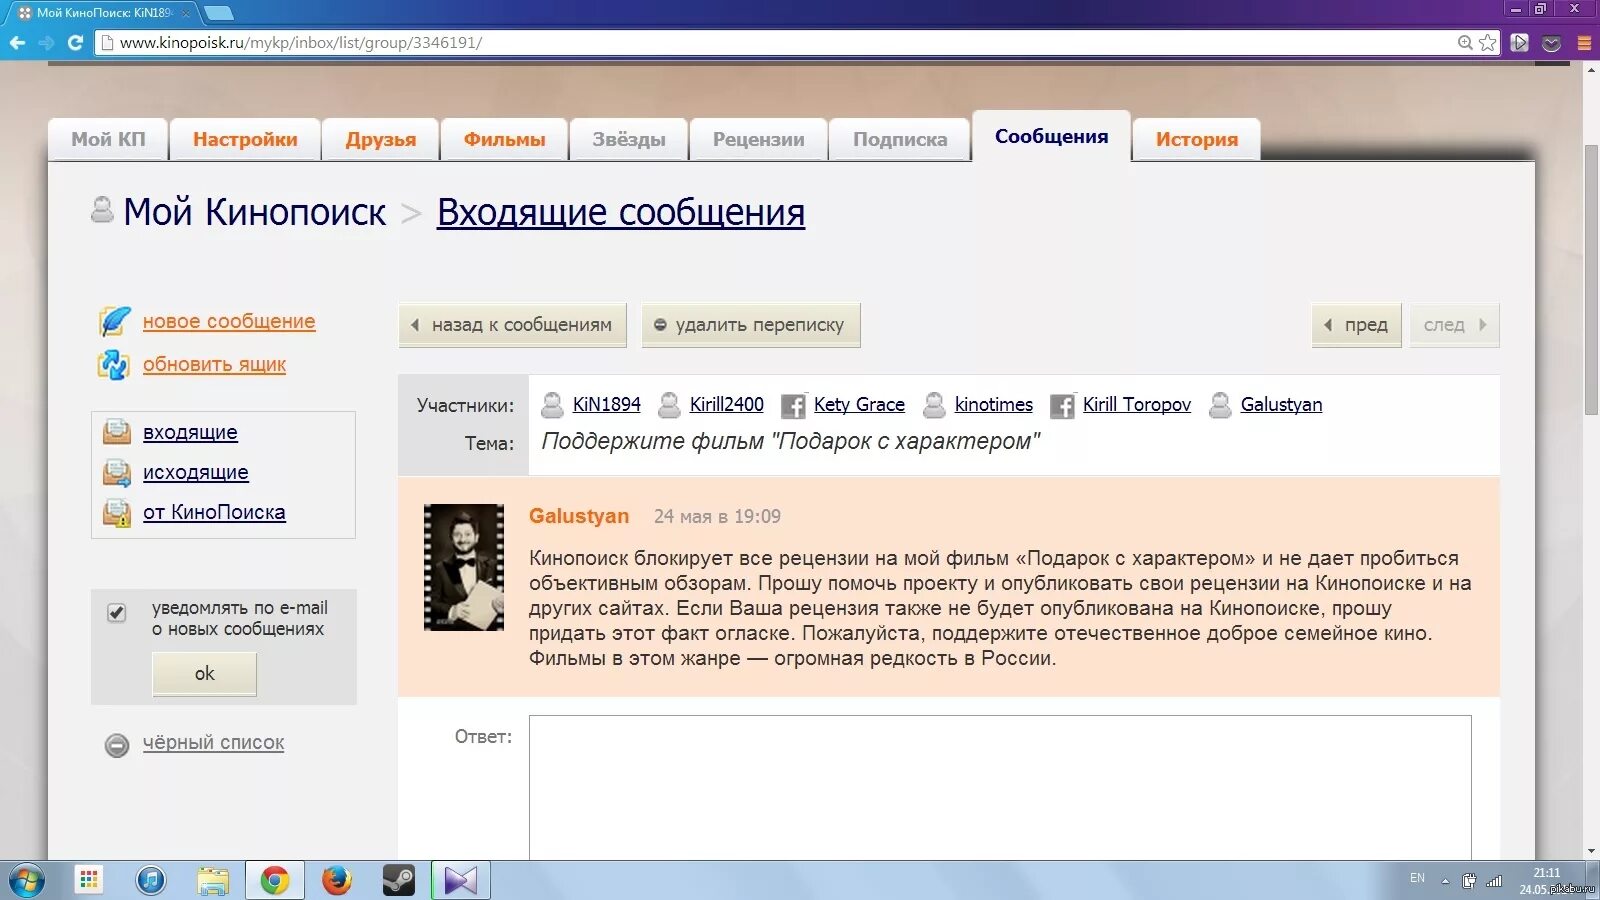Open the Windows Start menu
The width and height of the screenshot is (1600, 900).
coord(26,881)
